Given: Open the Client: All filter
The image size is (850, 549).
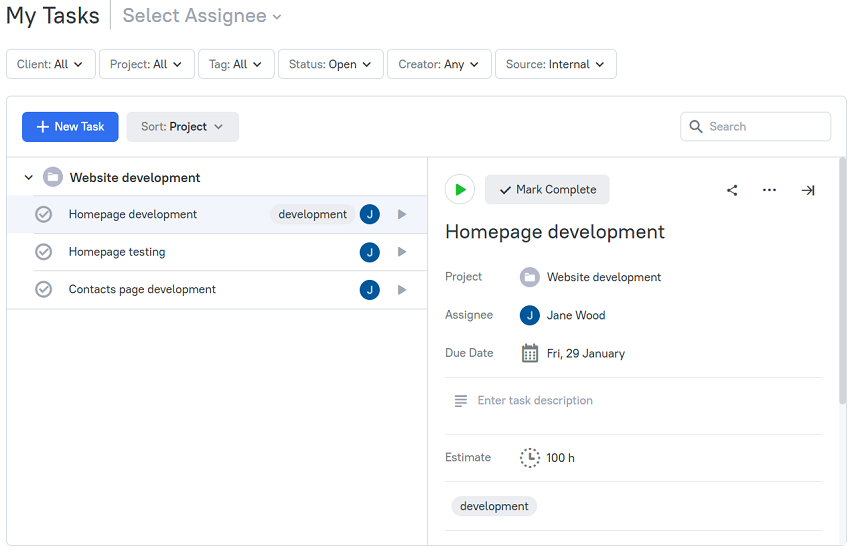Looking at the screenshot, I should (x=51, y=64).
